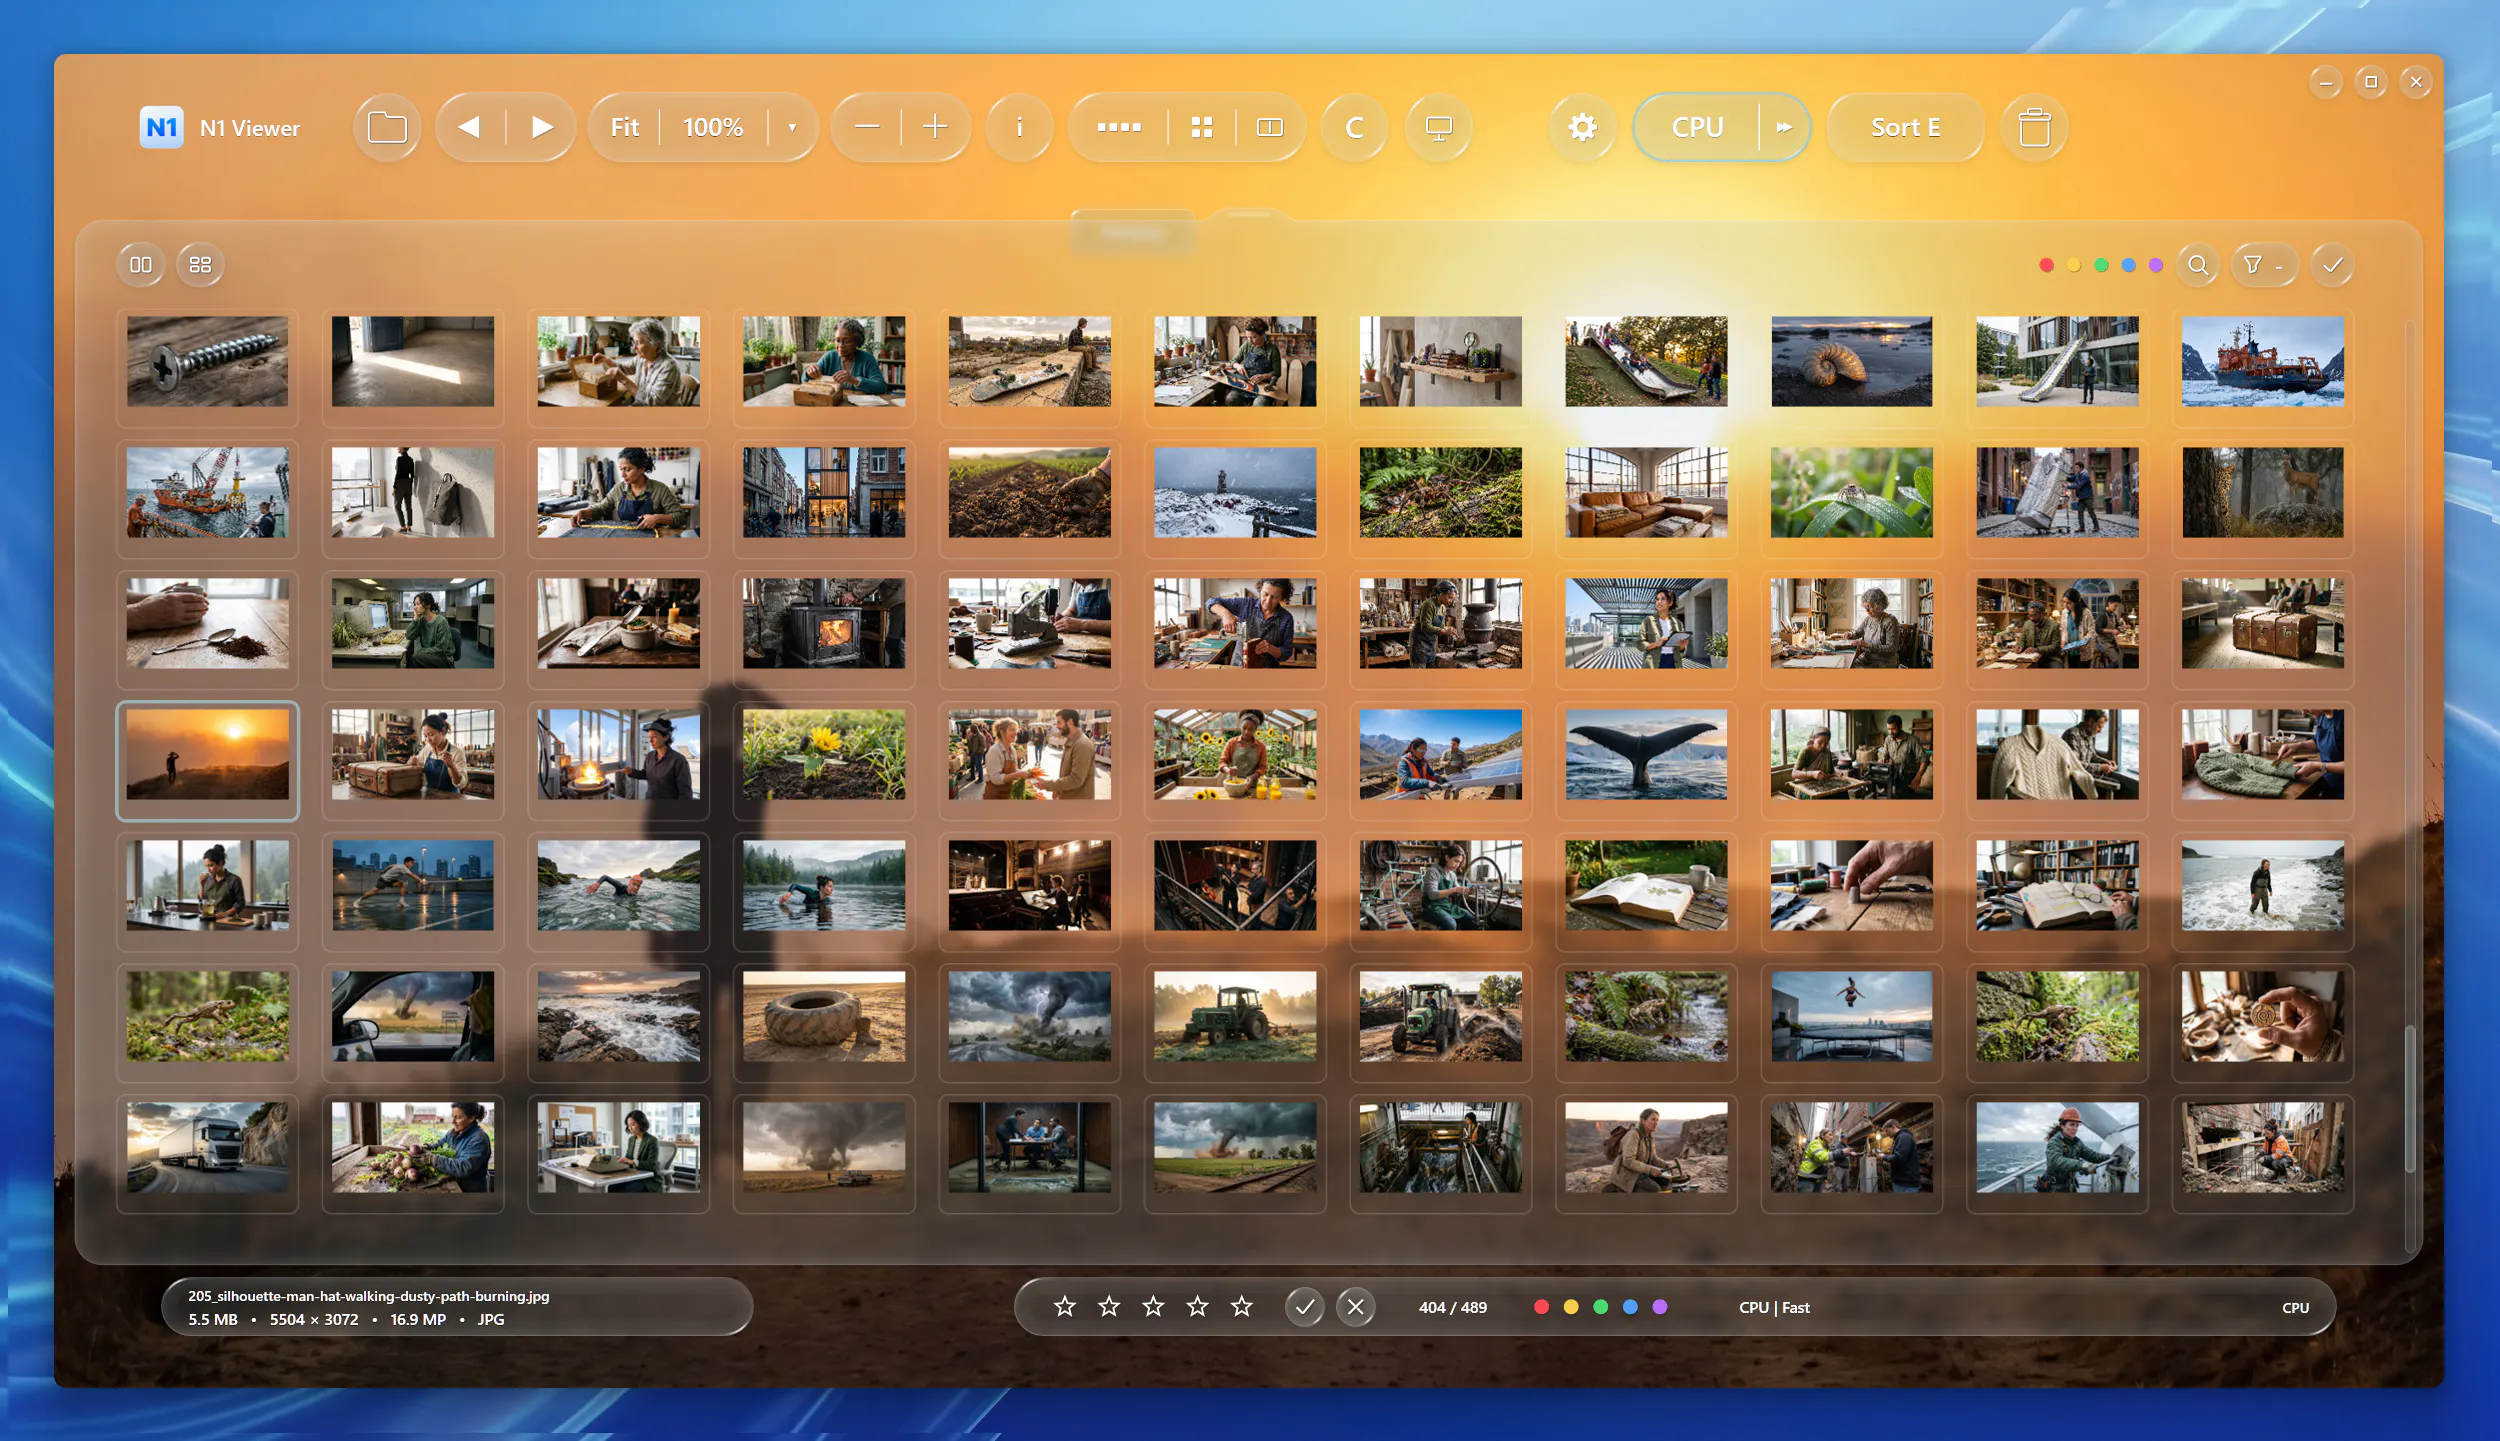Open search magnifier in thumbnail panel
This screenshot has width=2500, height=1441.
(2198, 265)
